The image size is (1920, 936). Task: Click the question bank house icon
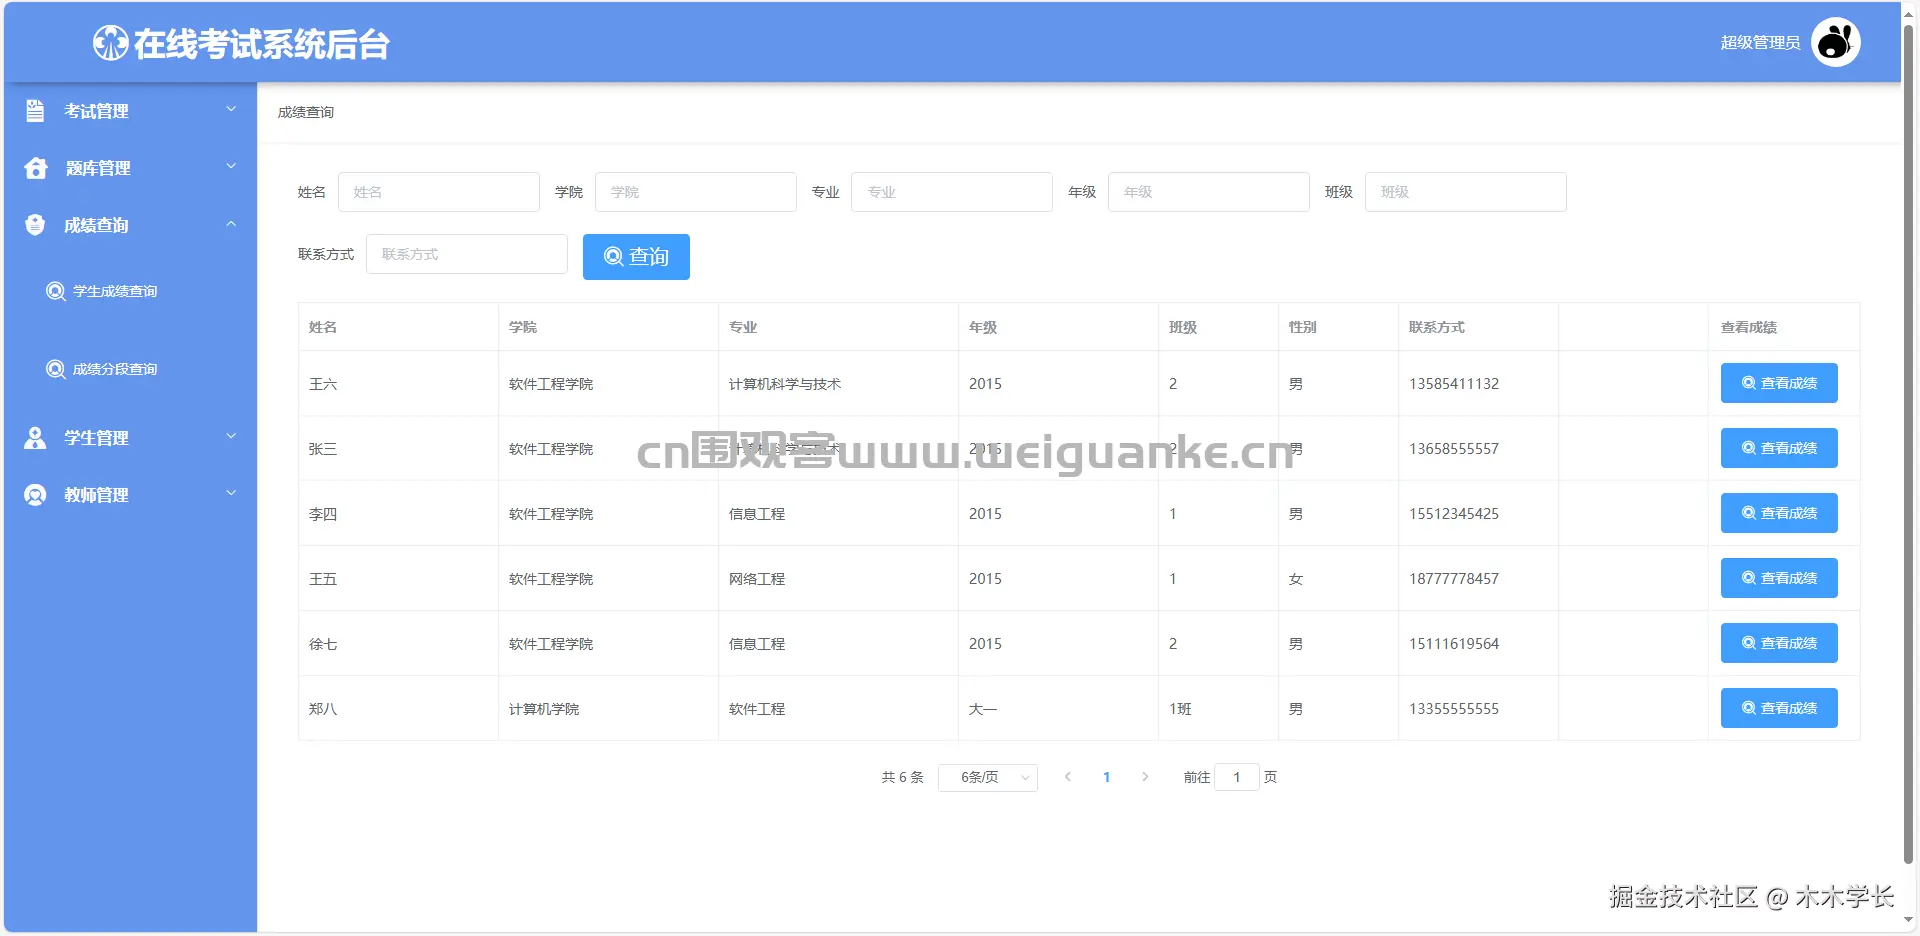[x=36, y=168]
